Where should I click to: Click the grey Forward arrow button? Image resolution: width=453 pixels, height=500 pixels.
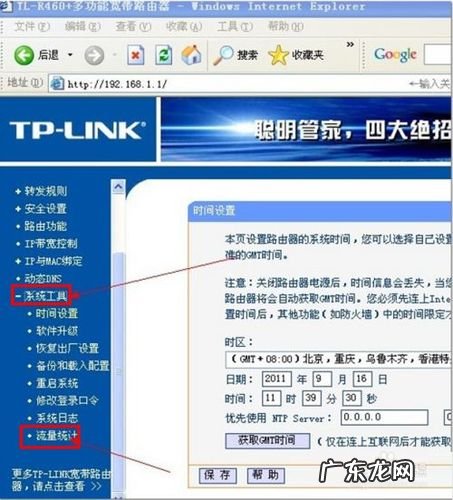click(94, 55)
